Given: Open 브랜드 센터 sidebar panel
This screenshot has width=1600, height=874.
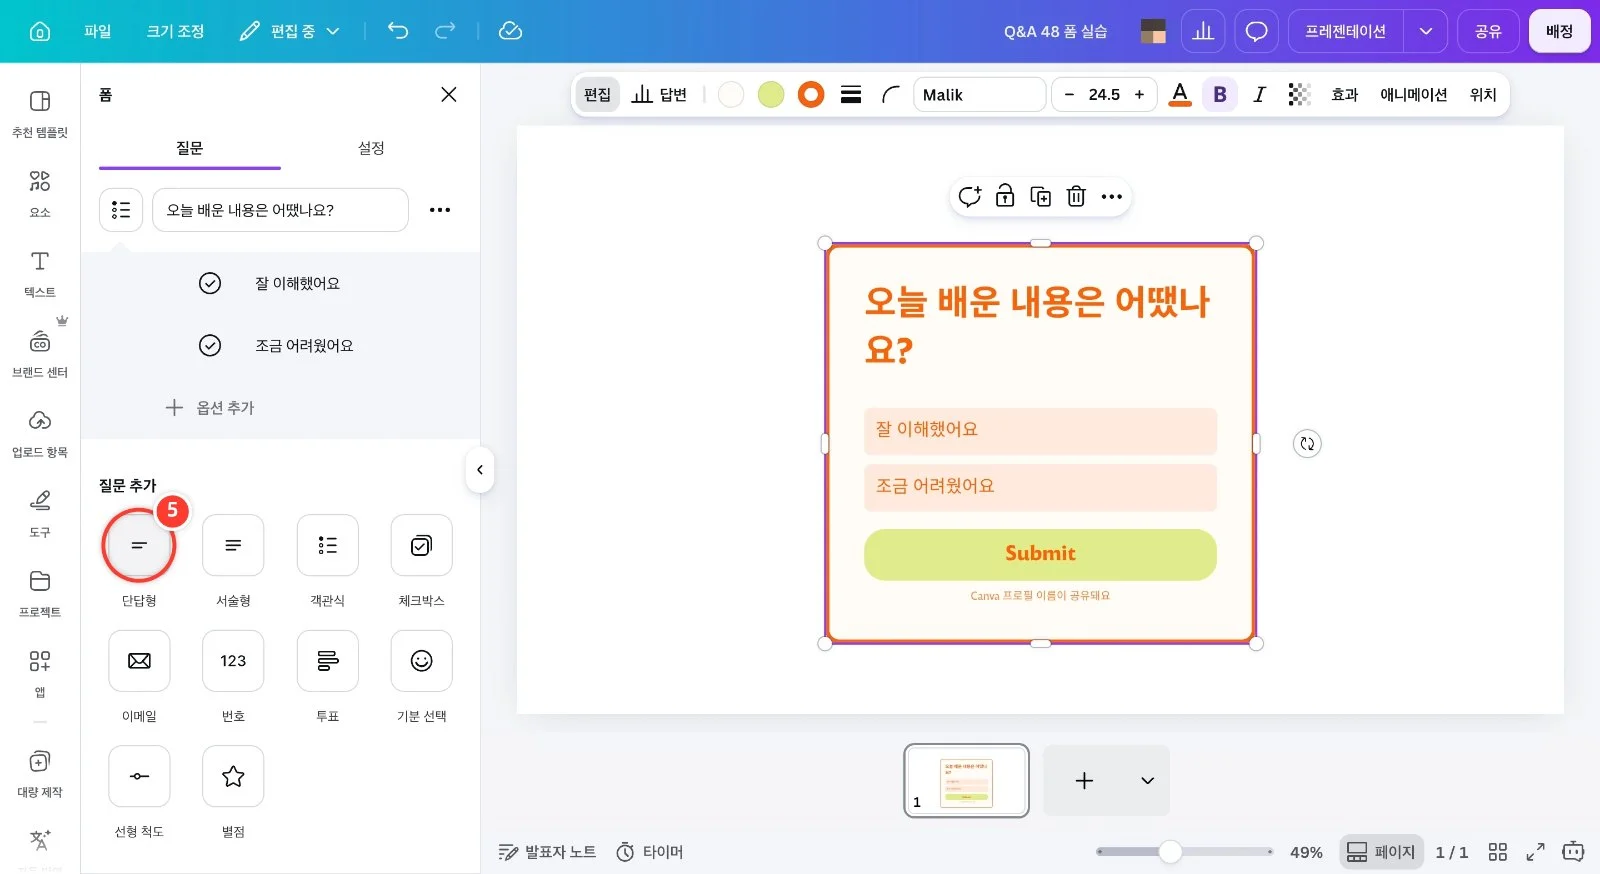Looking at the screenshot, I should [40, 353].
